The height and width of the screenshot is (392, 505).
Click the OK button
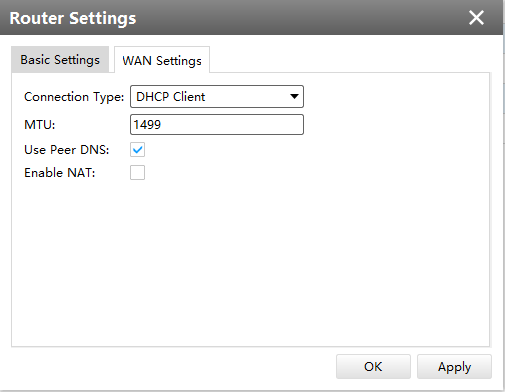(373, 367)
